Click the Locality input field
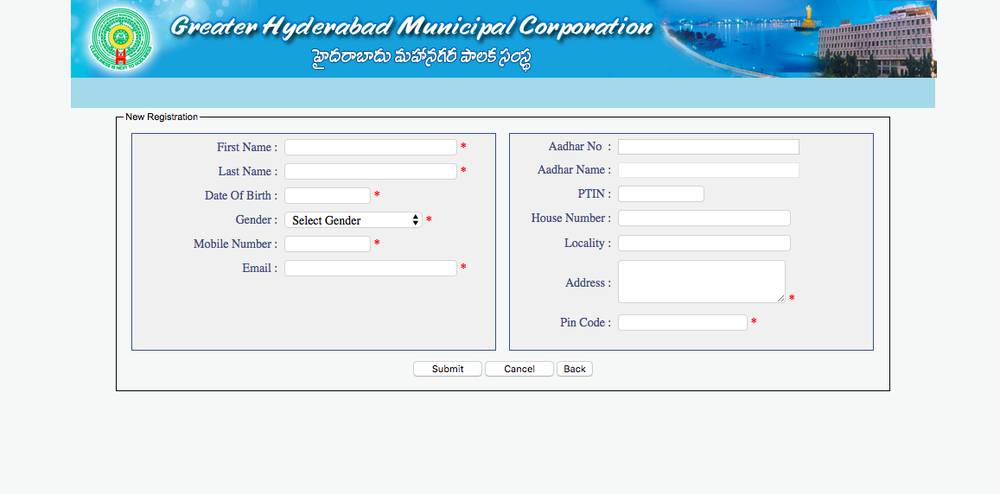 (704, 243)
